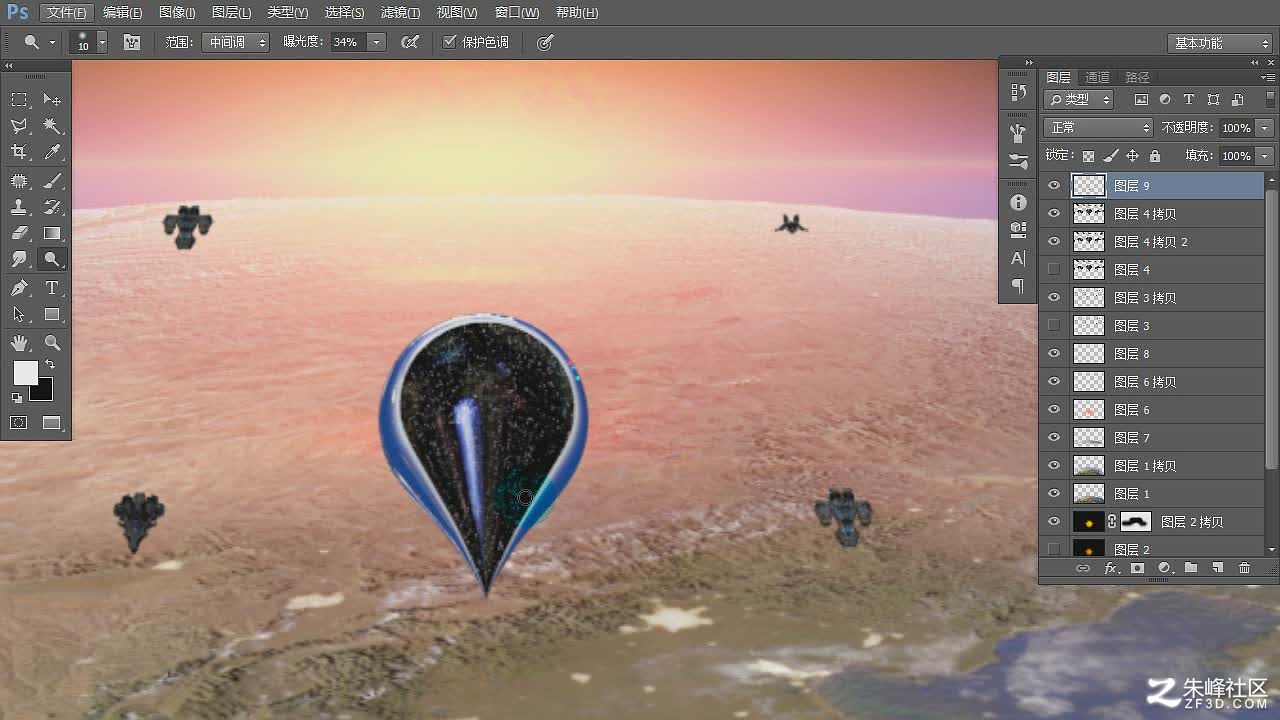This screenshot has width=1280, height=720.
Task: Select the Hand tool
Action: tap(19, 343)
